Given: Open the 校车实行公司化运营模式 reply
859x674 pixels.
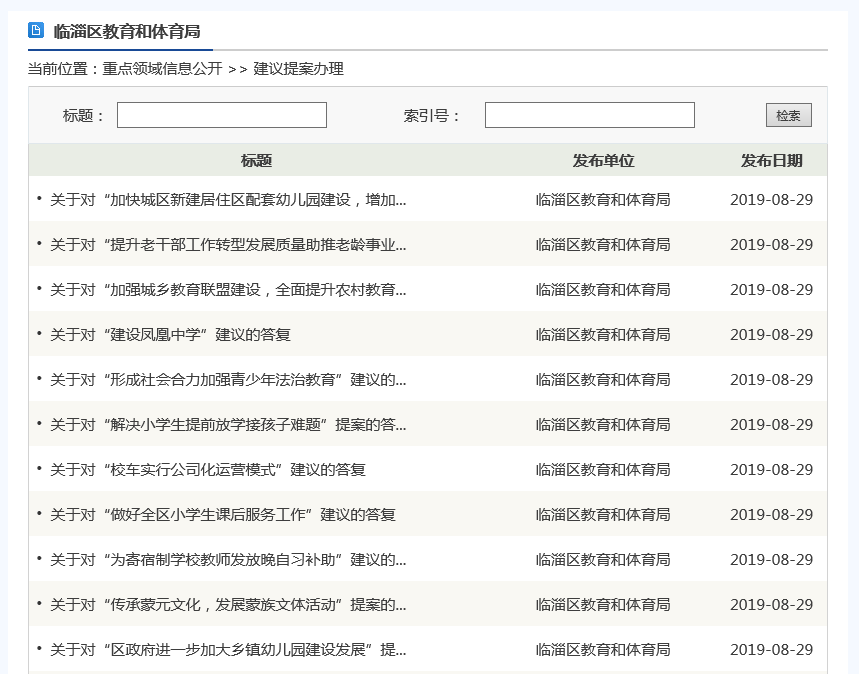Looking at the screenshot, I should pyautogui.click(x=208, y=470).
